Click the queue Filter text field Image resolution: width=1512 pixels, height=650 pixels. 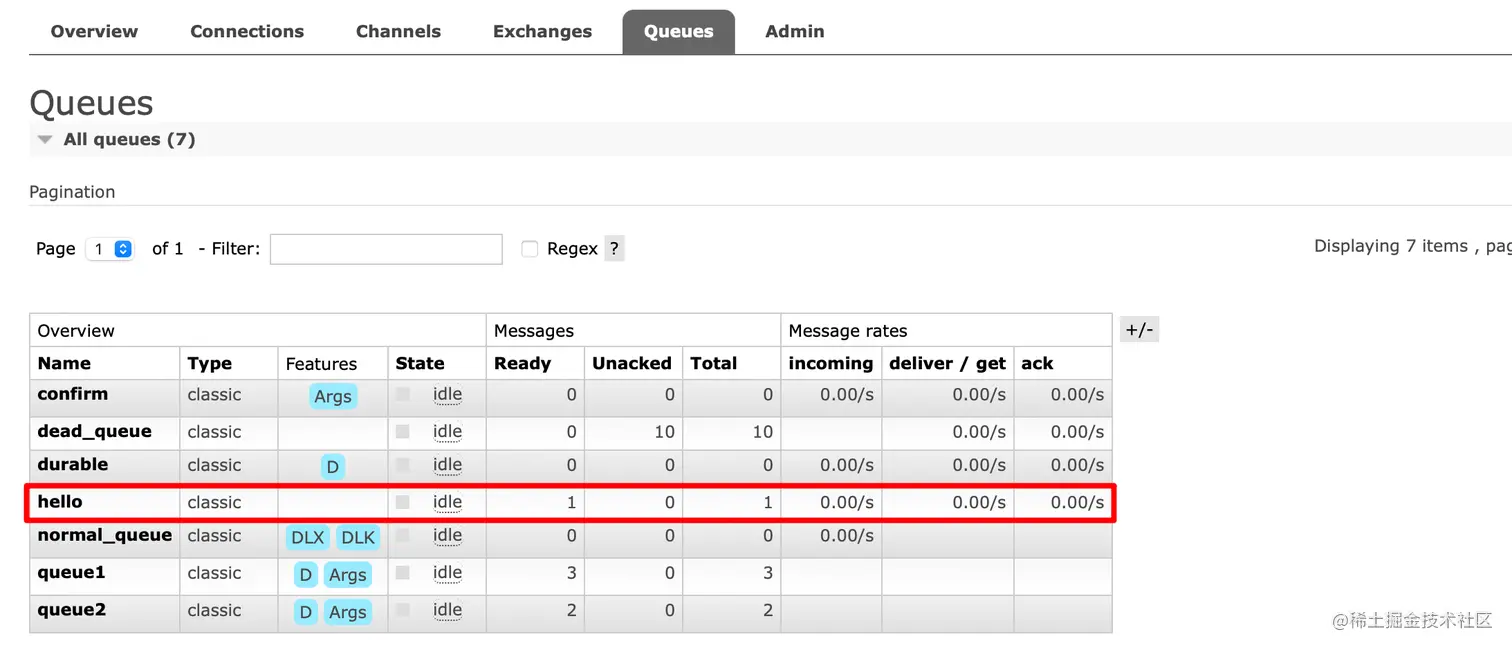pos(386,249)
